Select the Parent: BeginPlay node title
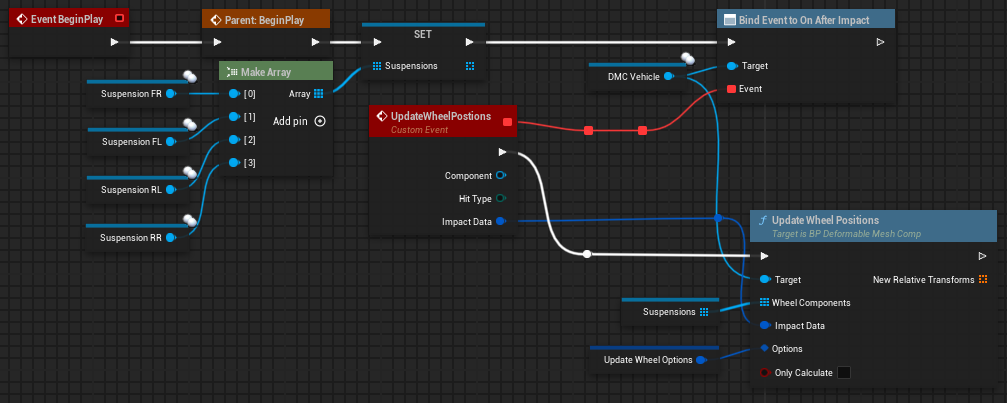Image resolution: width=1007 pixels, height=403 pixels. (265, 19)
